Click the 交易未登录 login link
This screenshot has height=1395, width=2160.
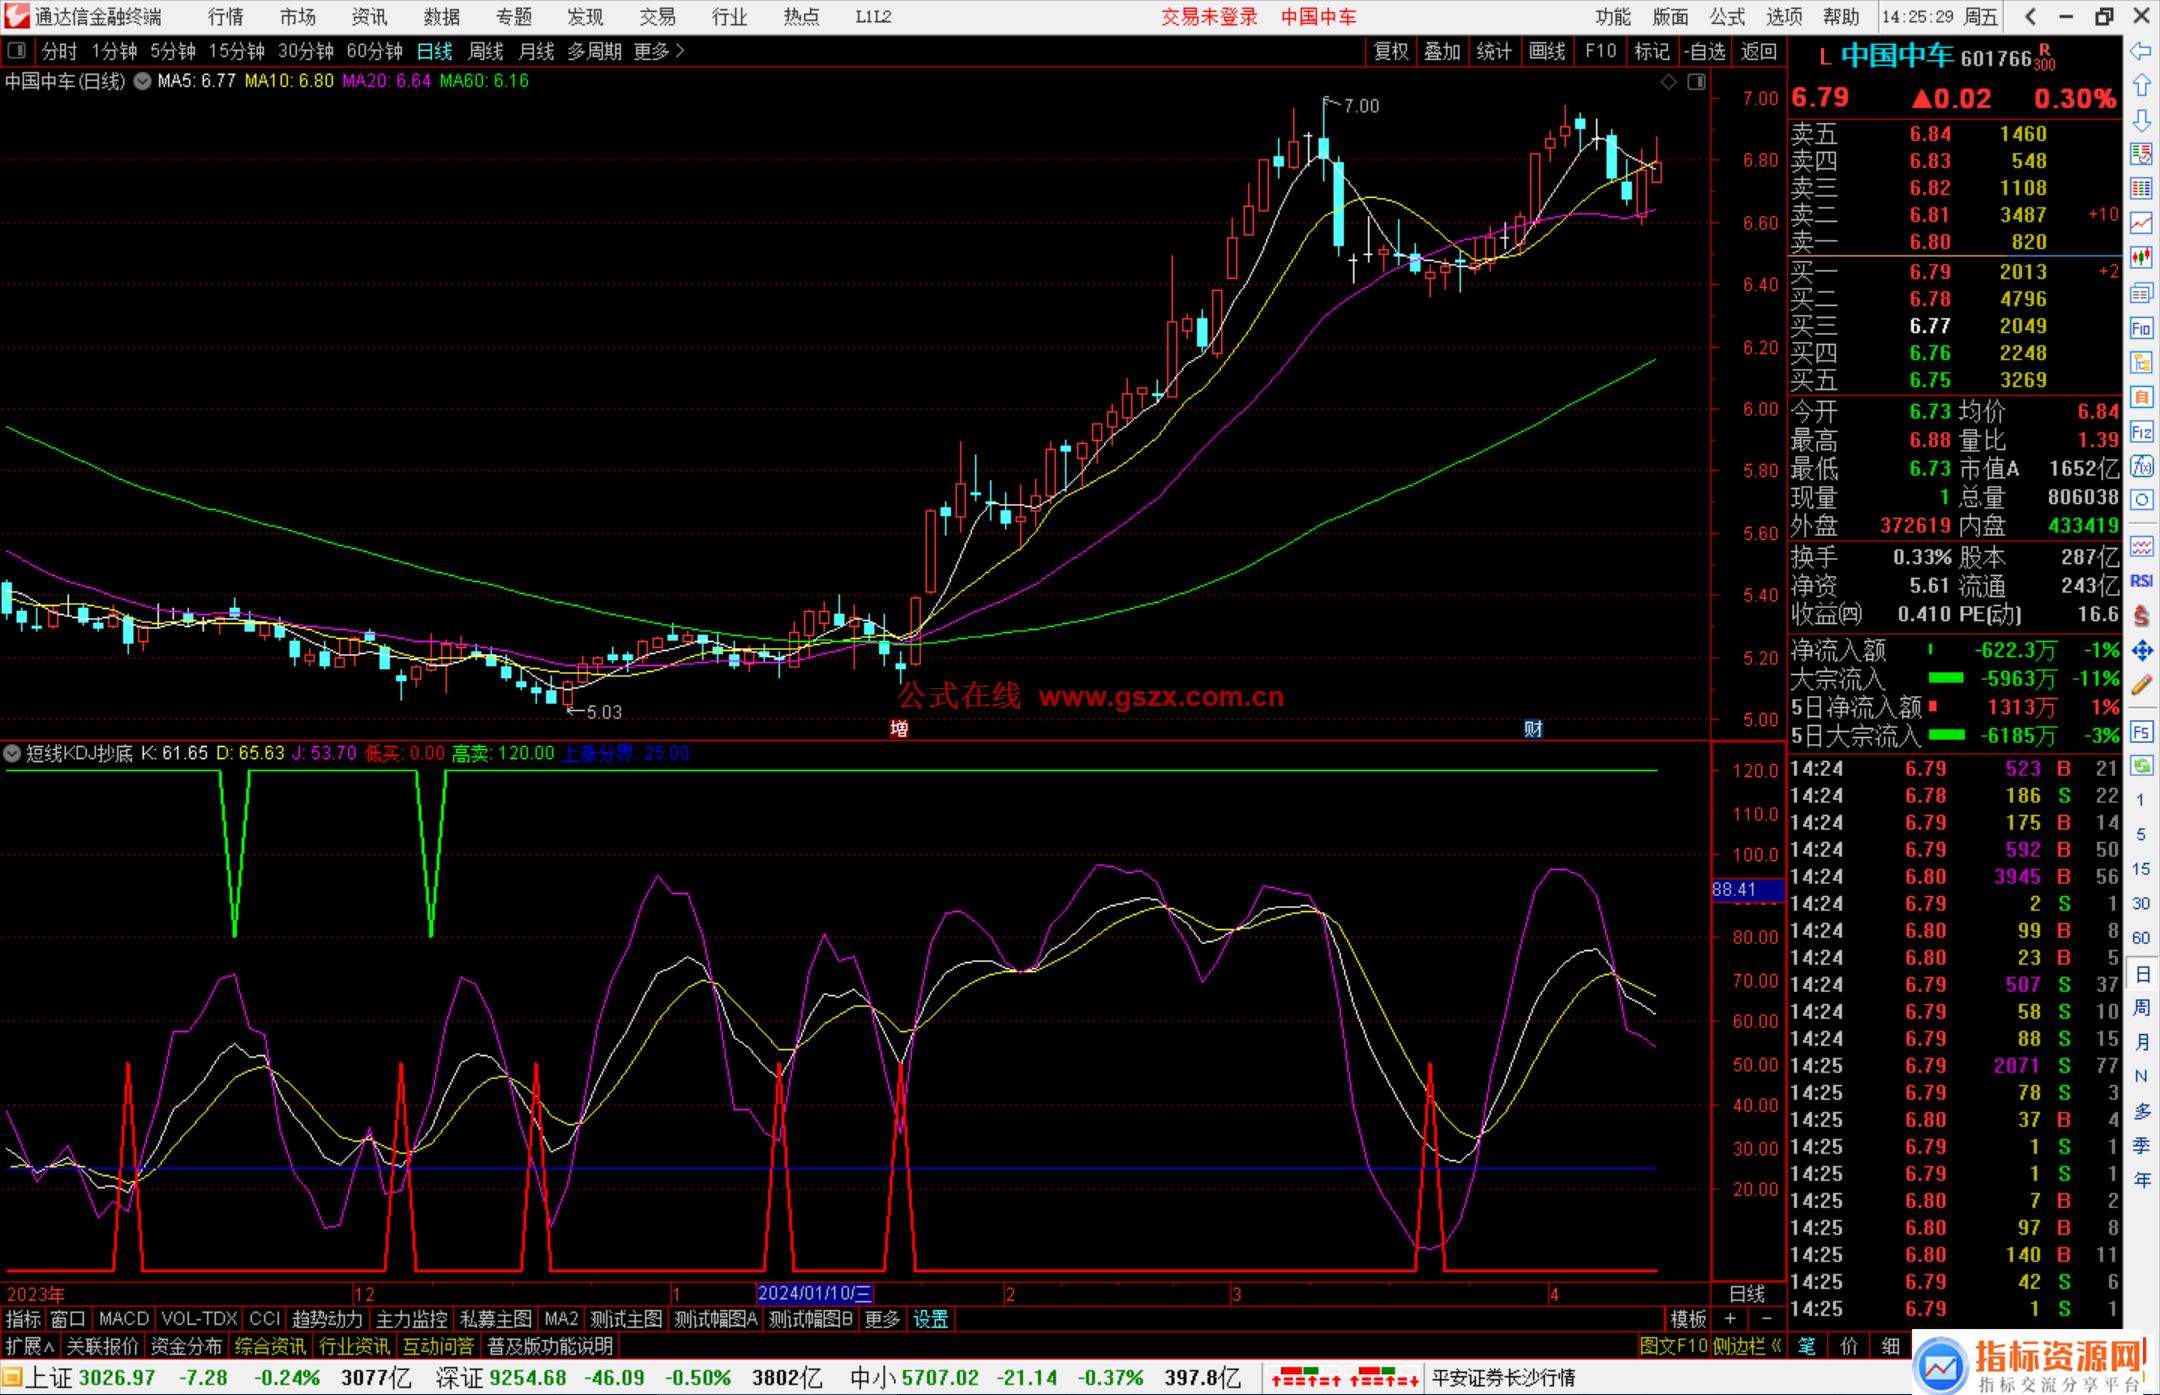[1209, 17]
